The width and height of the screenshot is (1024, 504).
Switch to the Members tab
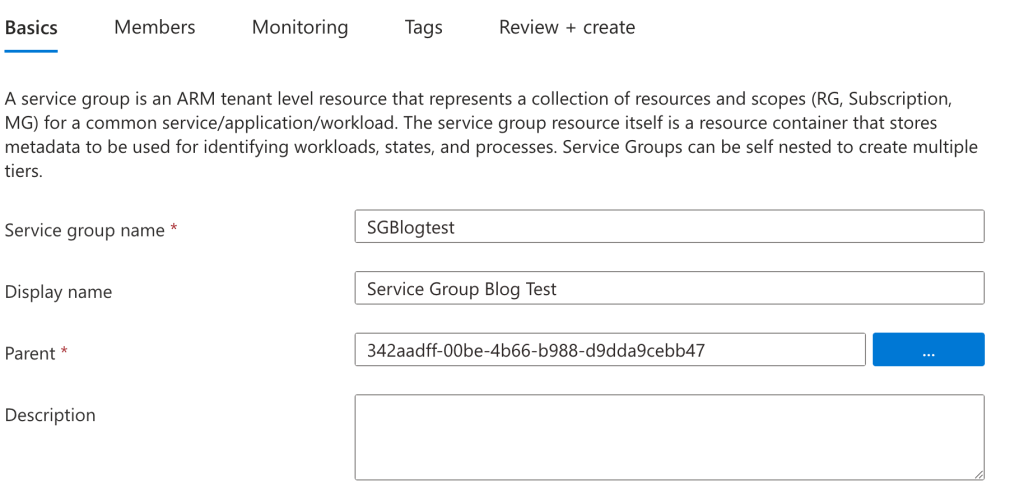(154, 27)
